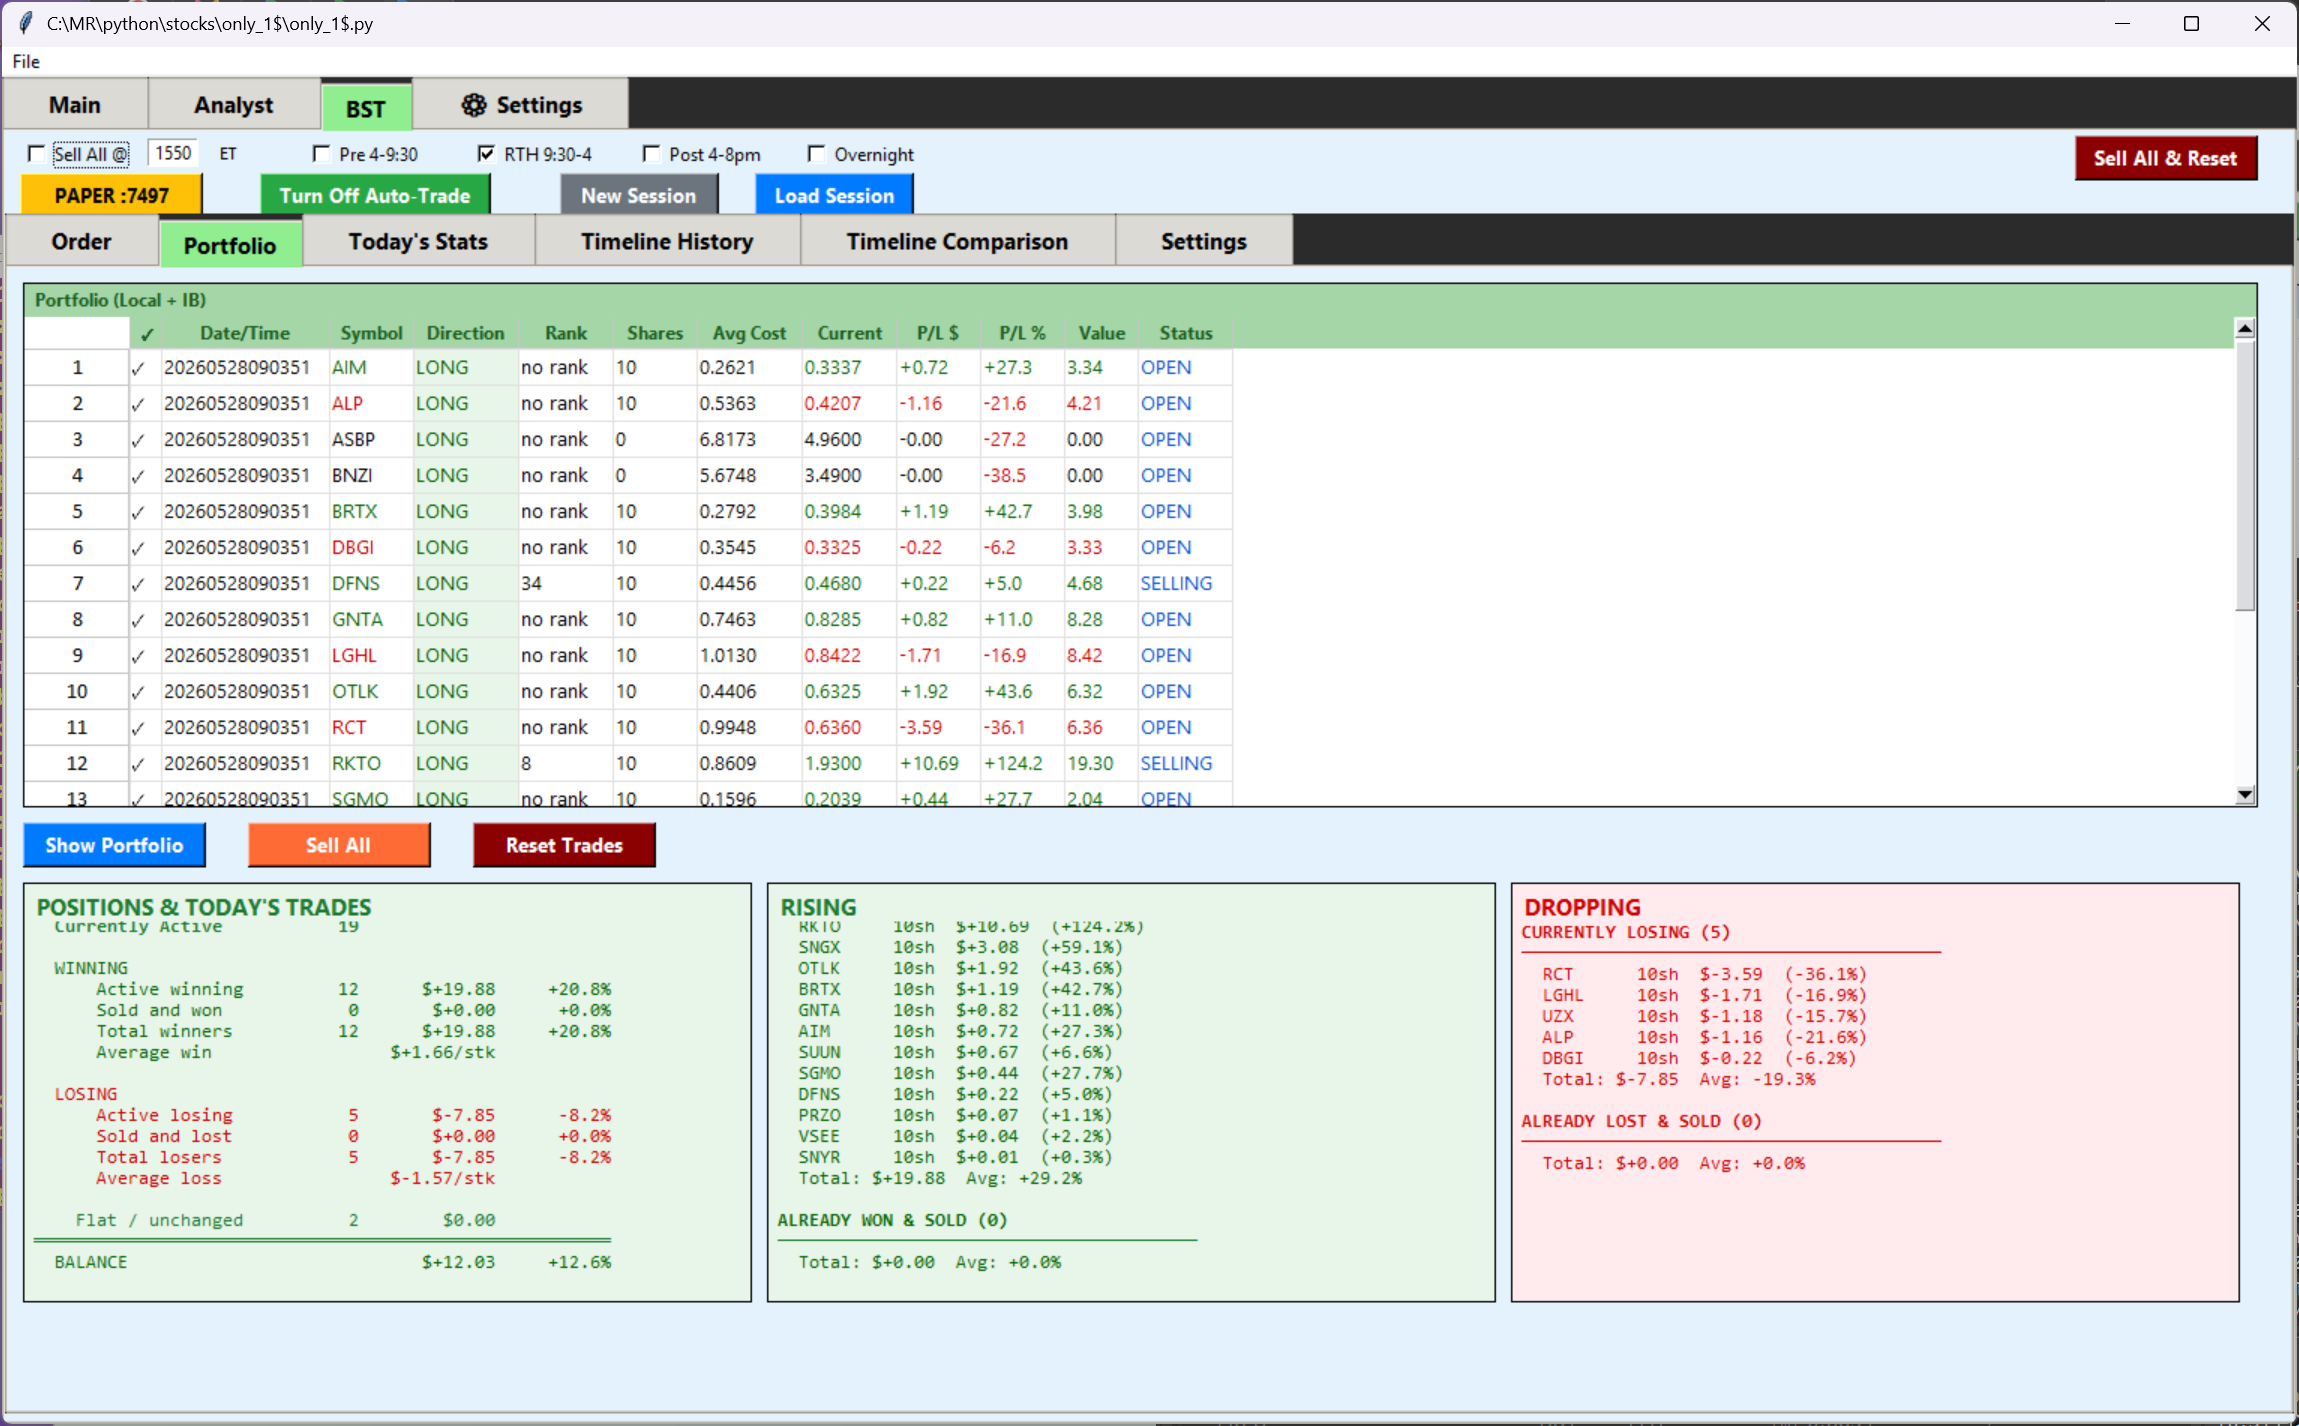Select the Portfolio sub-tab
Screen dimensions: 2299x1426
(230, 245)
